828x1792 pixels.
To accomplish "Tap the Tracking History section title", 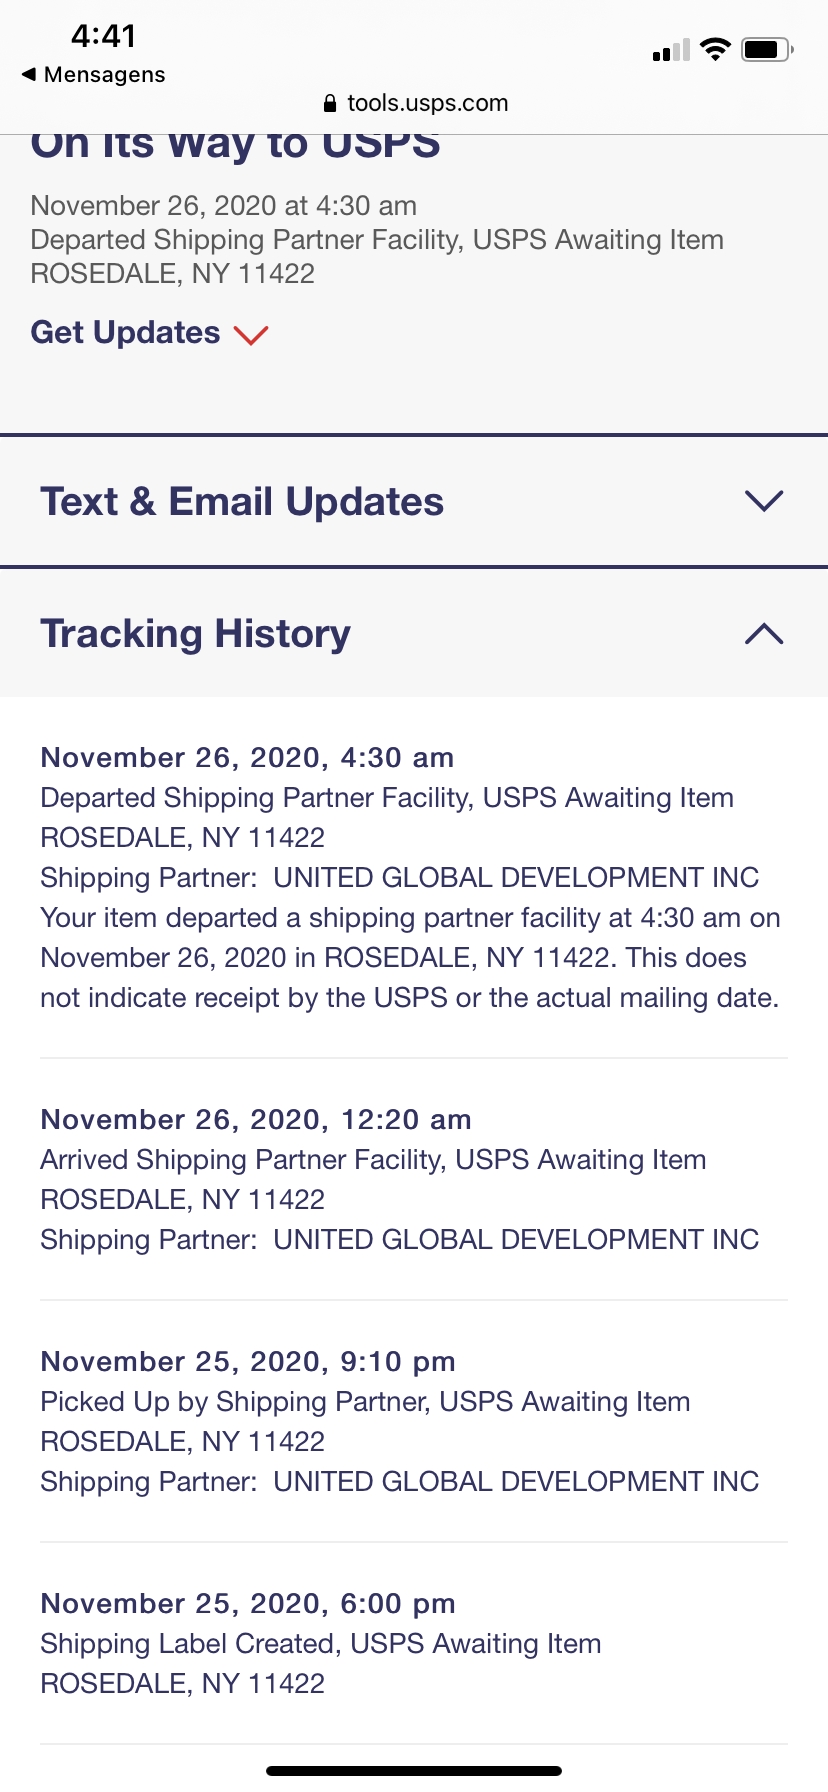I will tap(196, 634).
